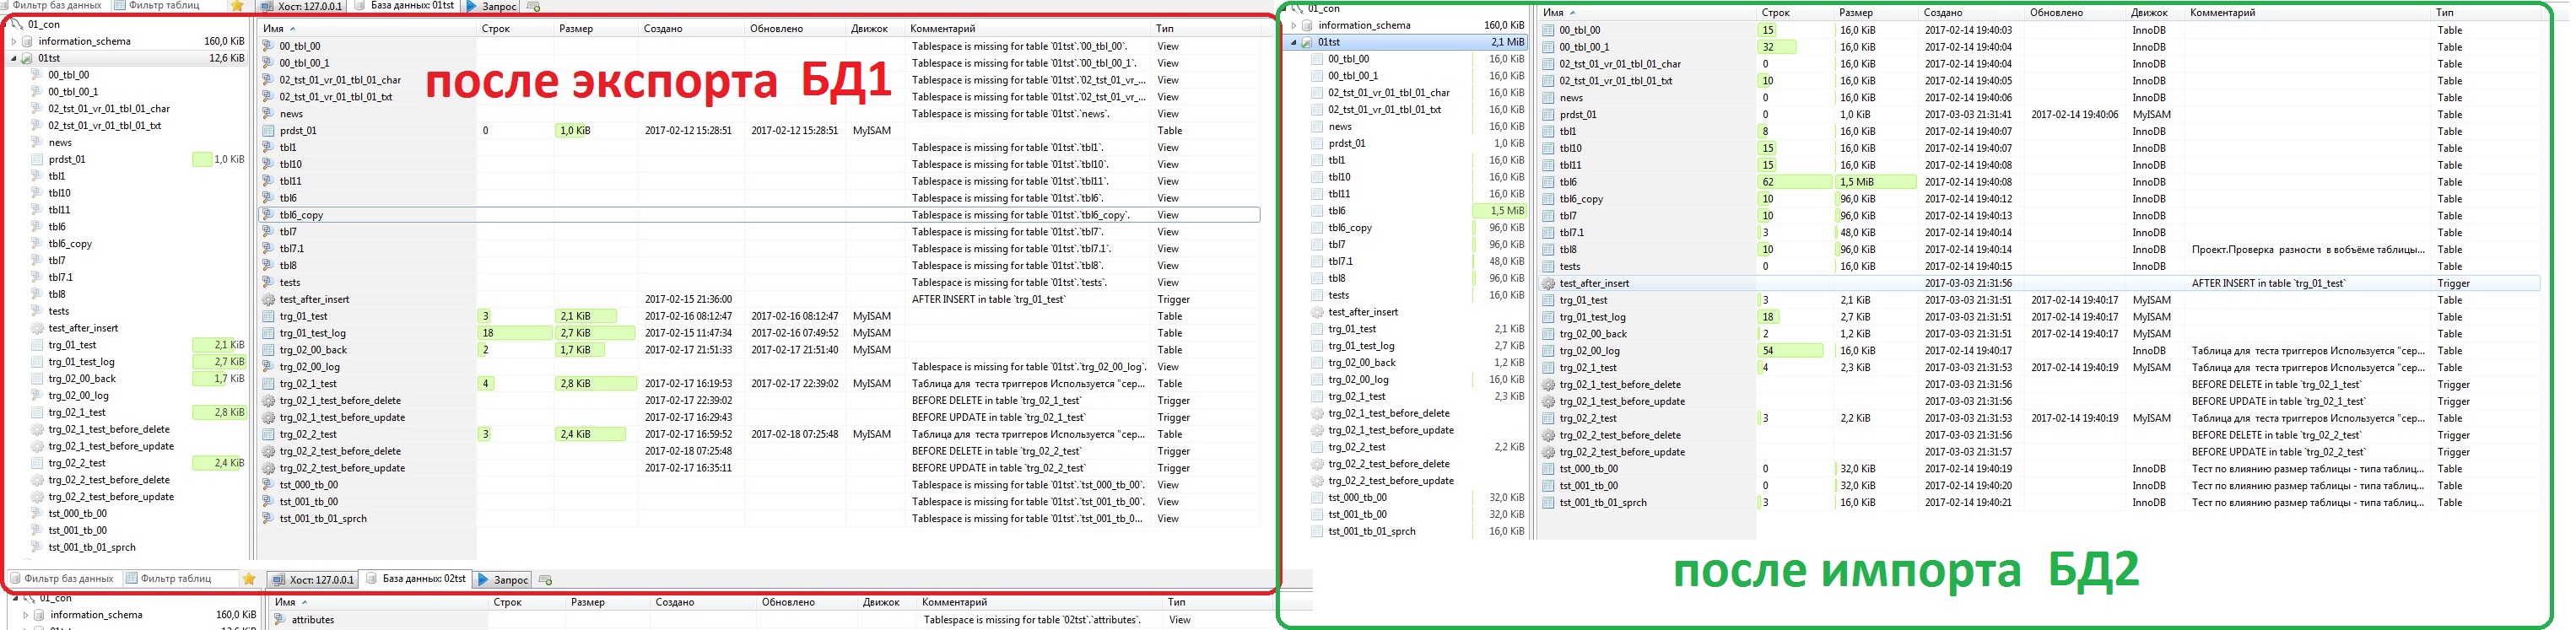Collapse the highlighted 01tst node in green panel
The height and width of the screenshot is (630, 2576).
1293,42
